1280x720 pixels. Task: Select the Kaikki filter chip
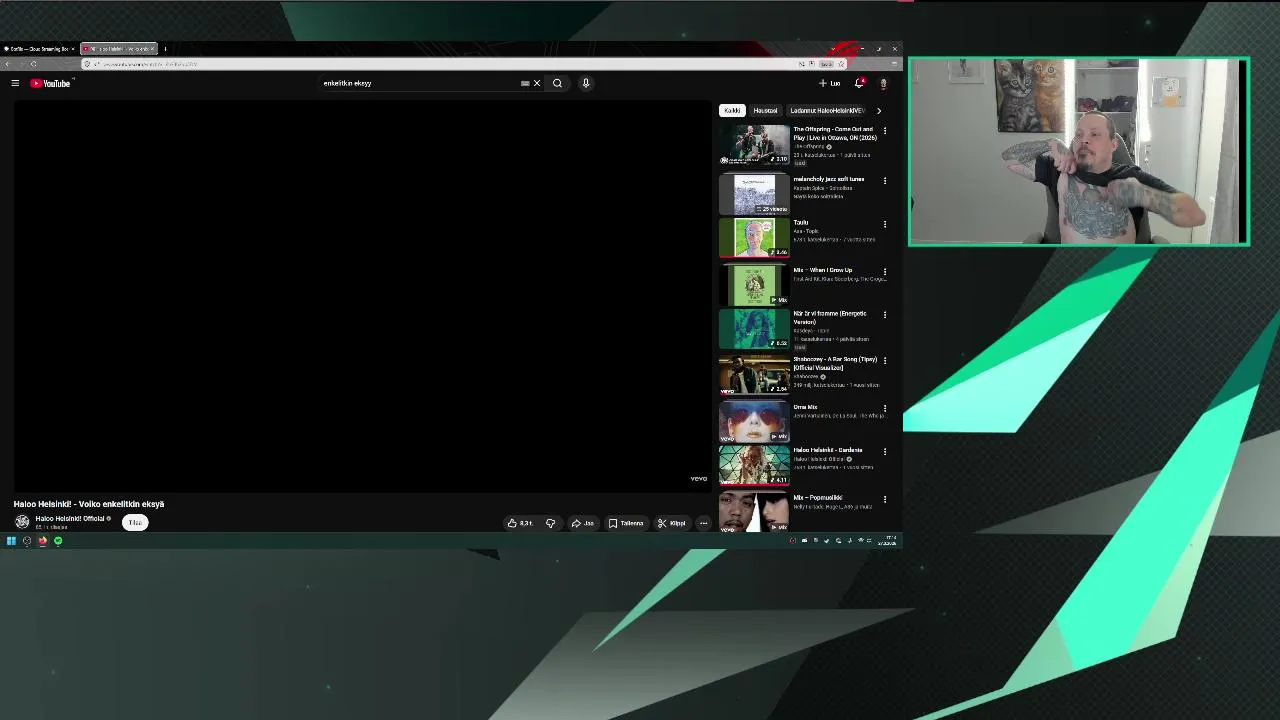pos(732,110)
